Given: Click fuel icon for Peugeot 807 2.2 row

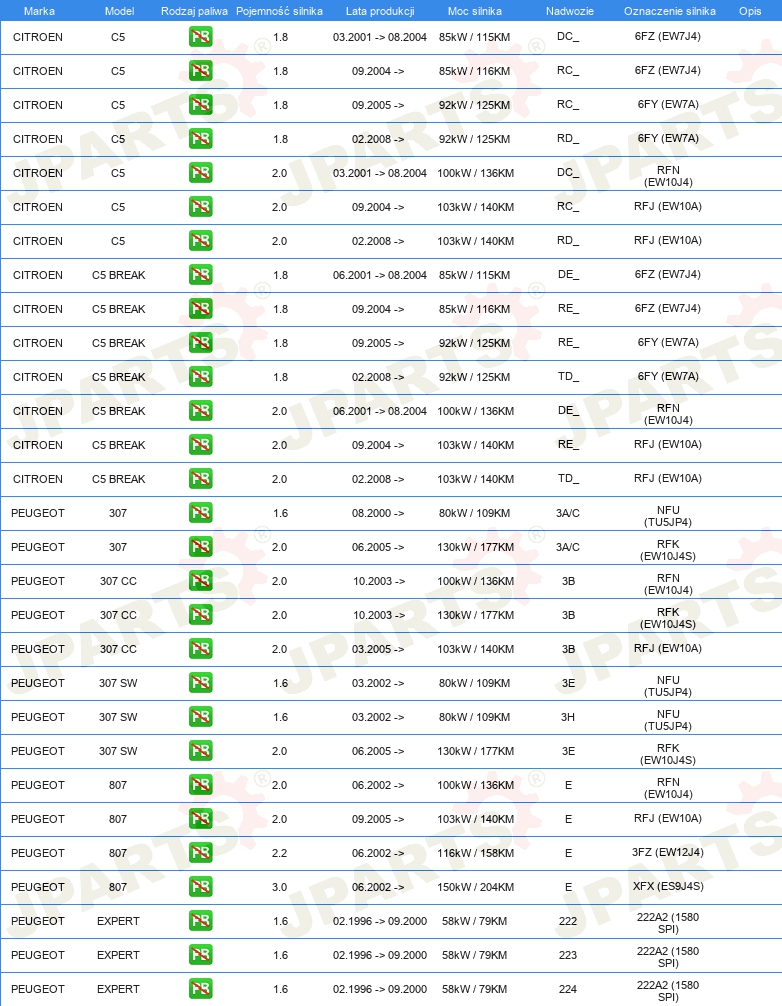Looking at the screenshot, I should pyautogui.click(x=201, y=853).
